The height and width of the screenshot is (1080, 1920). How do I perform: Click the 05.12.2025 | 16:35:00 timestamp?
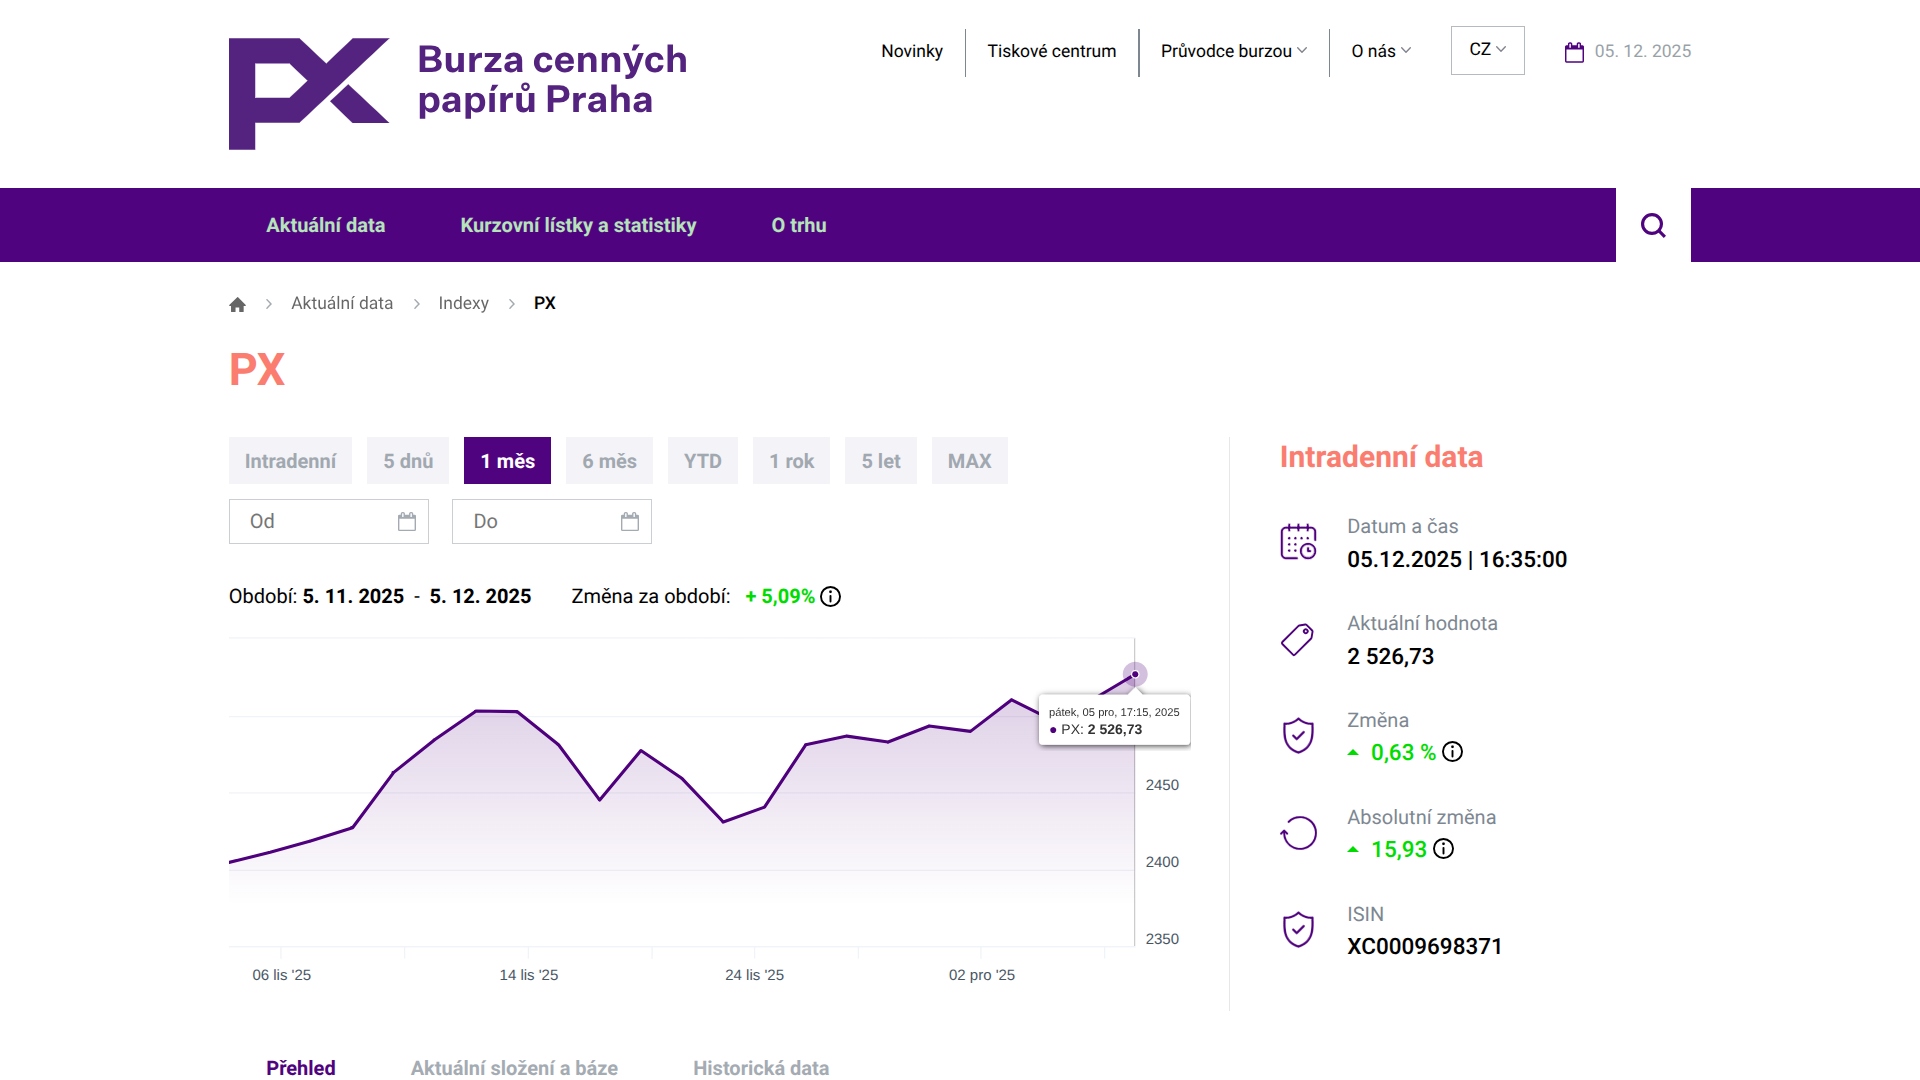pyautogui.click(x=1457, y=559)
